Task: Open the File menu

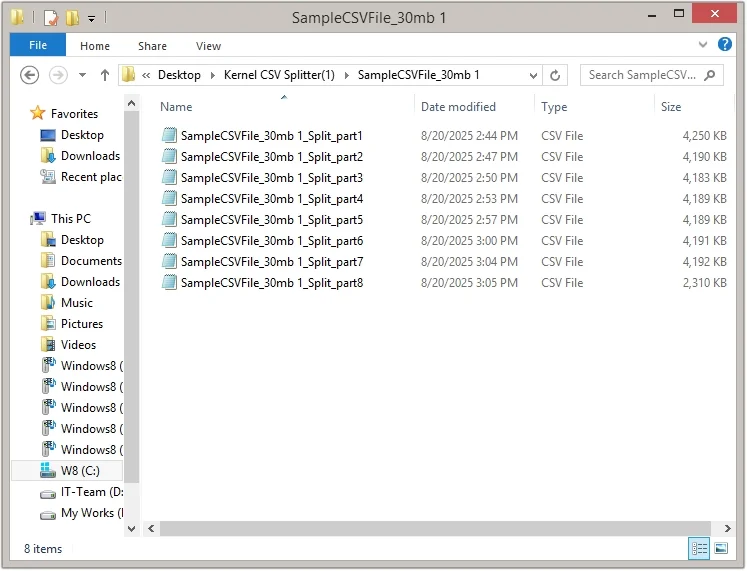Action: coord(38,45)
